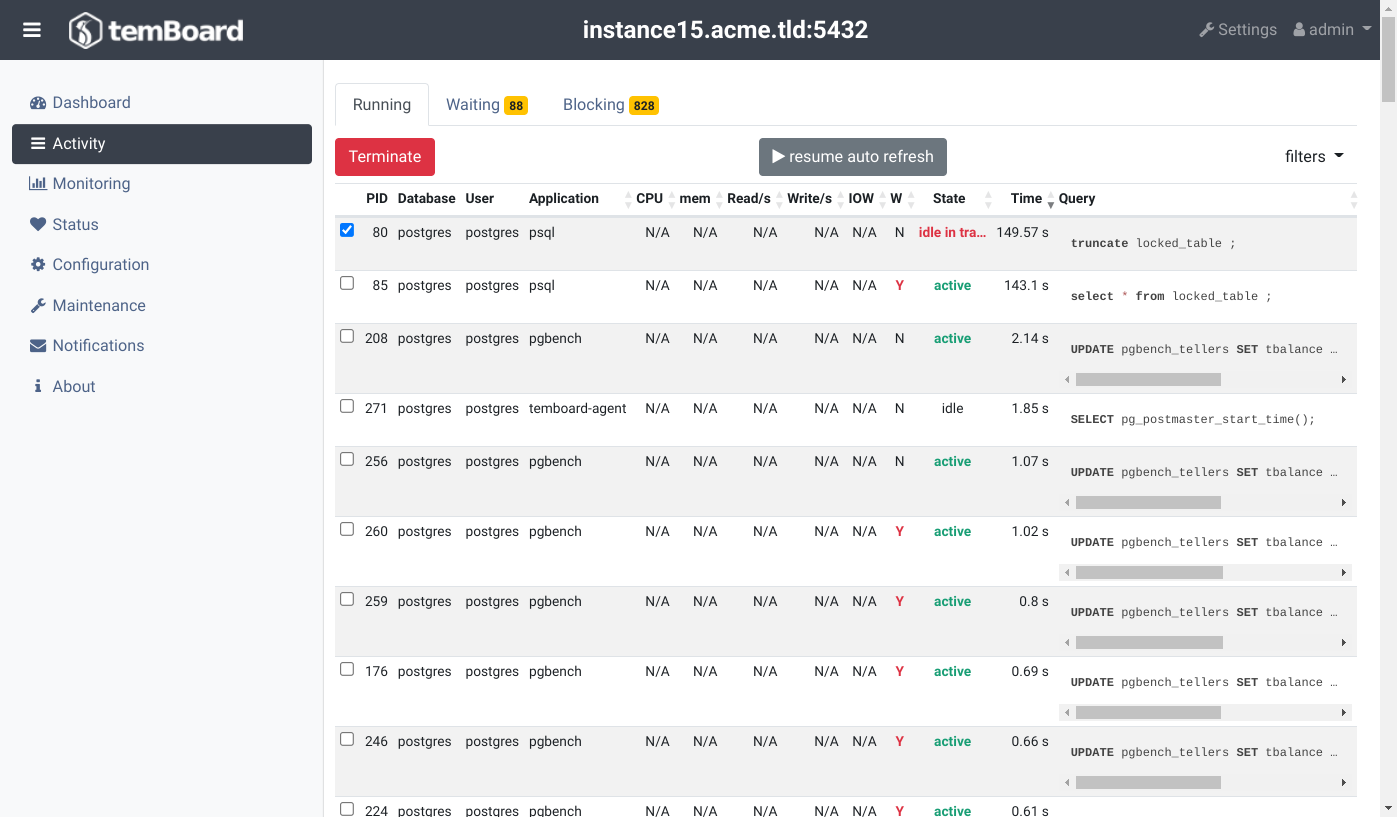Sort by Read/s column header
Screen dimensions: 1397x817
point(748,198)
